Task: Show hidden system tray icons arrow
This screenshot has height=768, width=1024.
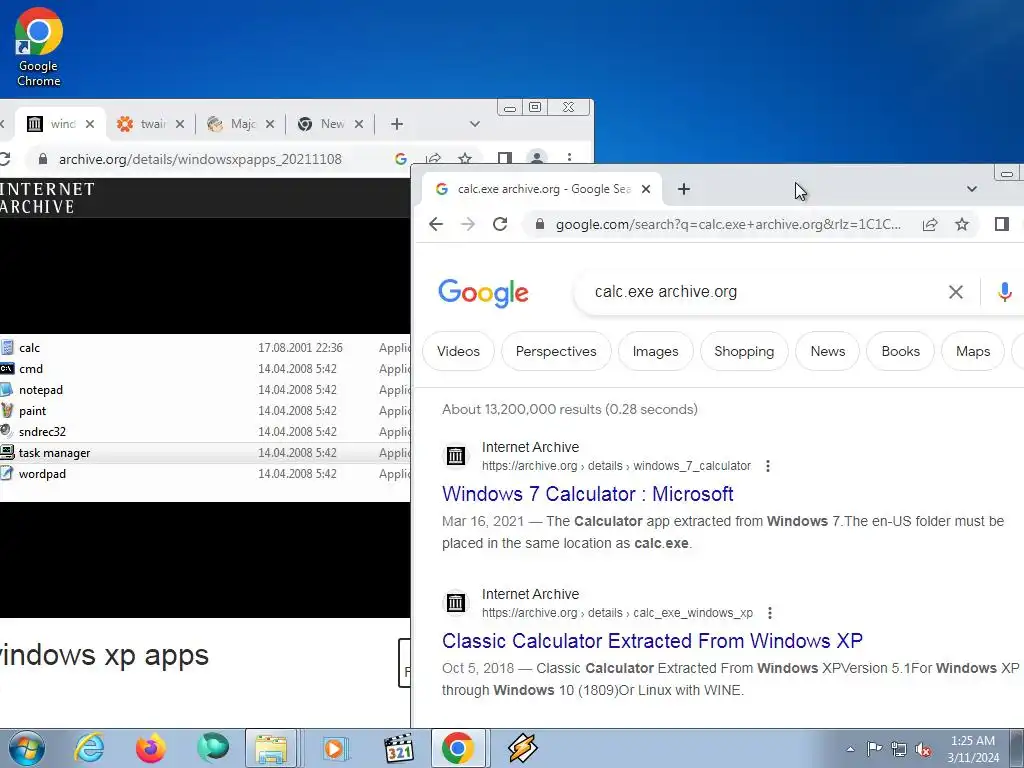Action: [850, 749]
